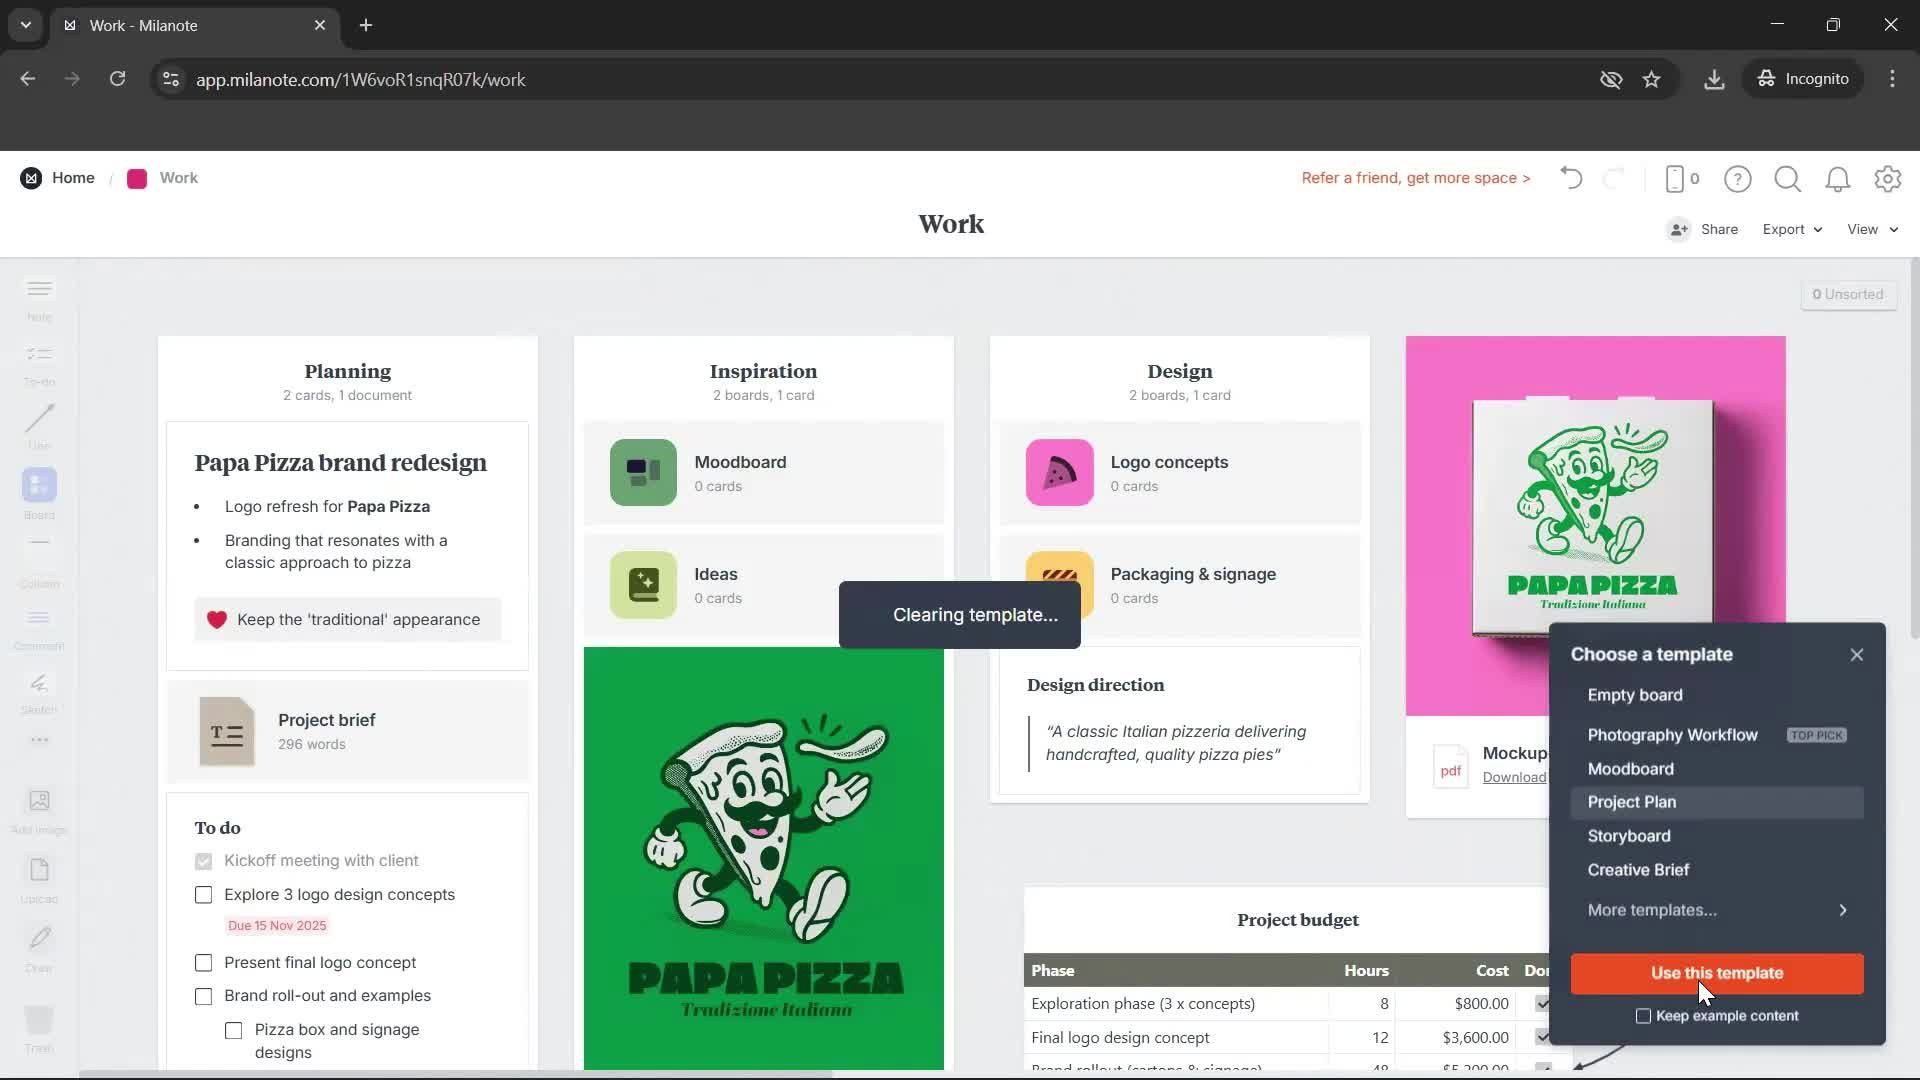The image size is (1920, 1080).
Task: Click undo in the top toolbar
Action: (1570, 178)
